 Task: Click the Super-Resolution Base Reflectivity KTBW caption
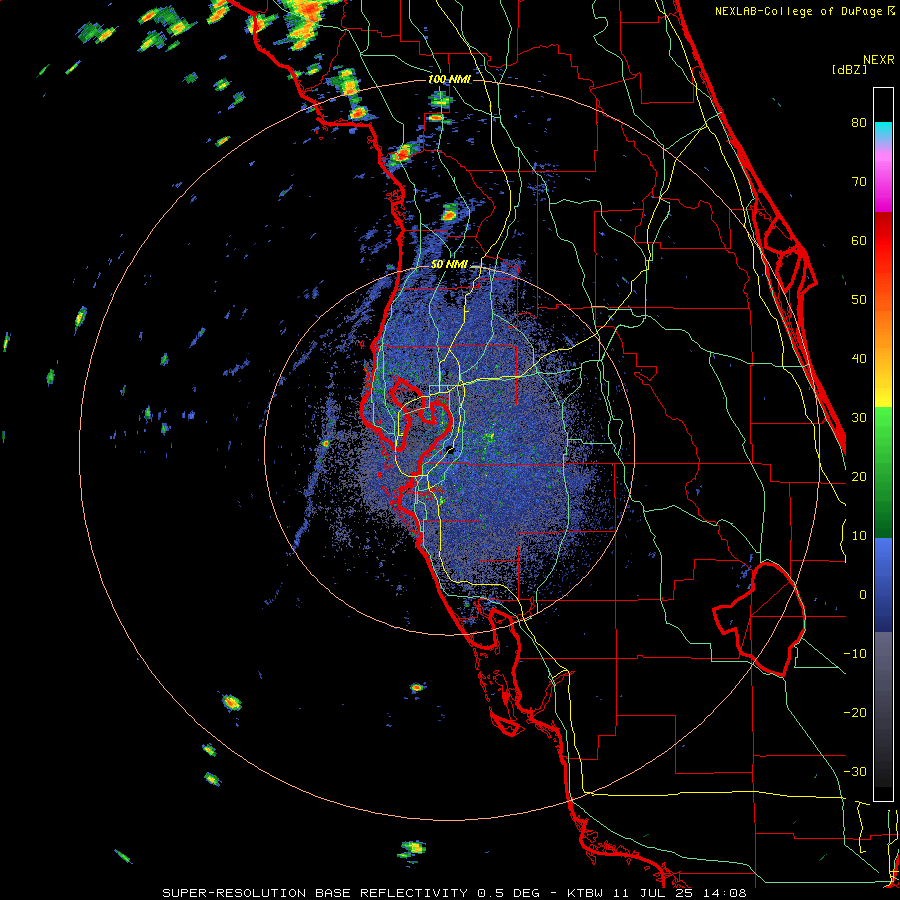[x=454, y=893]
